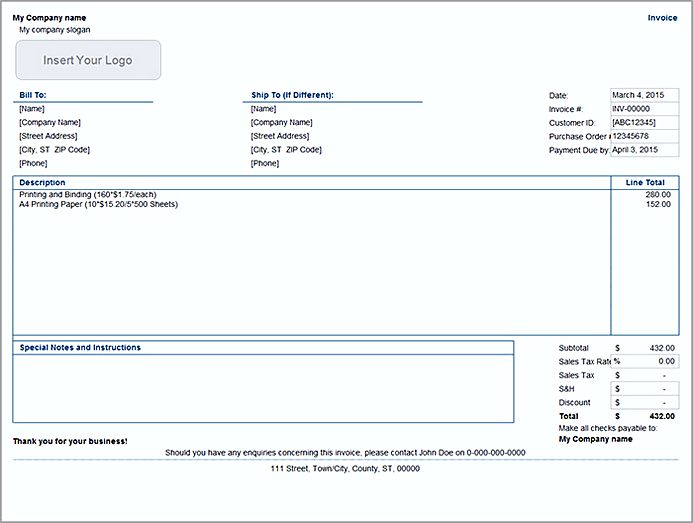Click Payment Due by field 'April 3, 2015'
The image size is (693, 523).
[644, 149]
